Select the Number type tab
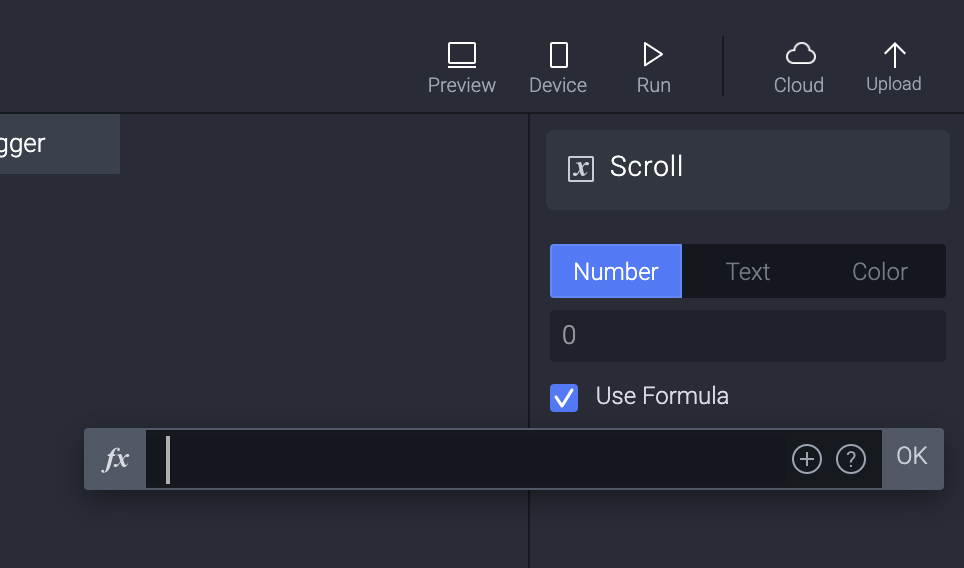964x568 pixels. tap(616, 271)
